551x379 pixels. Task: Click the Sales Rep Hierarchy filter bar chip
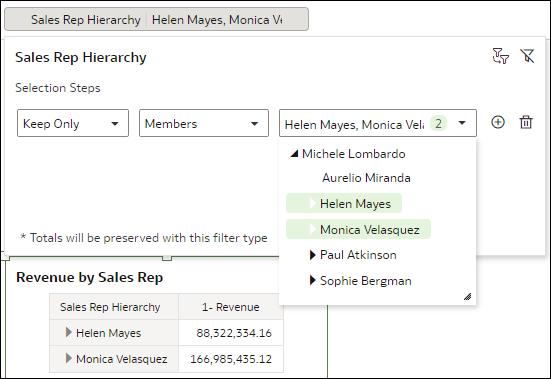pos(156,19)
